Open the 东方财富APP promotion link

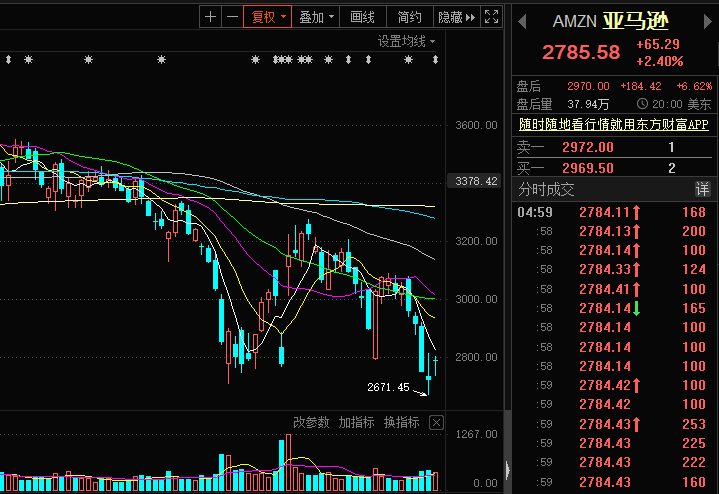[x=612, y=125]
